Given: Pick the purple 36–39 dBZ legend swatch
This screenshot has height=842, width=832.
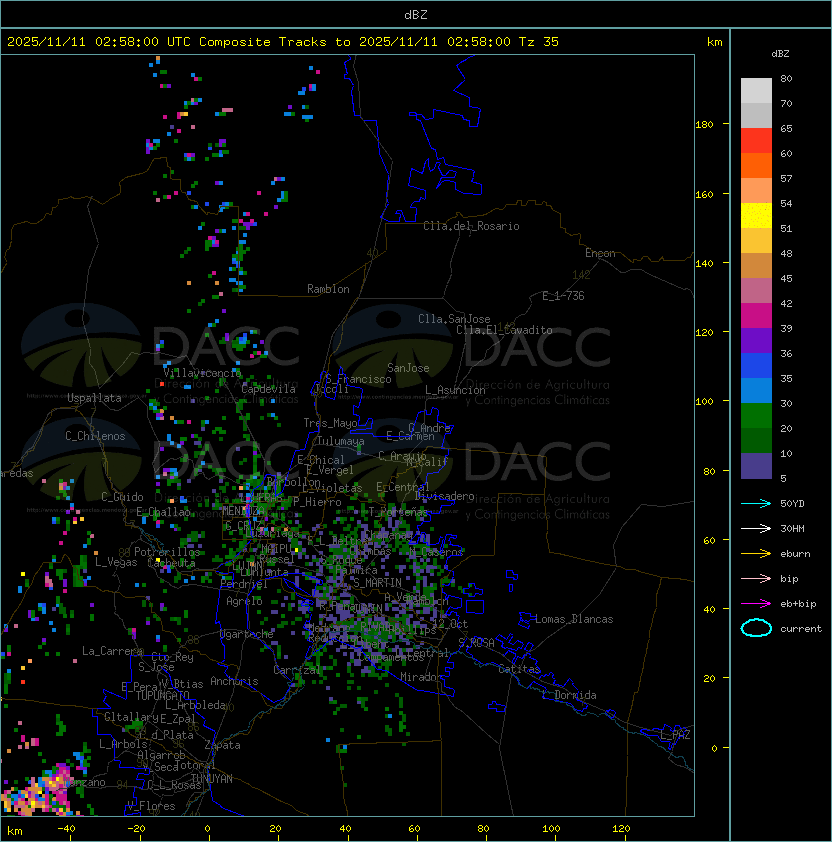Looking at the screenshot, I should click(x=756, y=340).
